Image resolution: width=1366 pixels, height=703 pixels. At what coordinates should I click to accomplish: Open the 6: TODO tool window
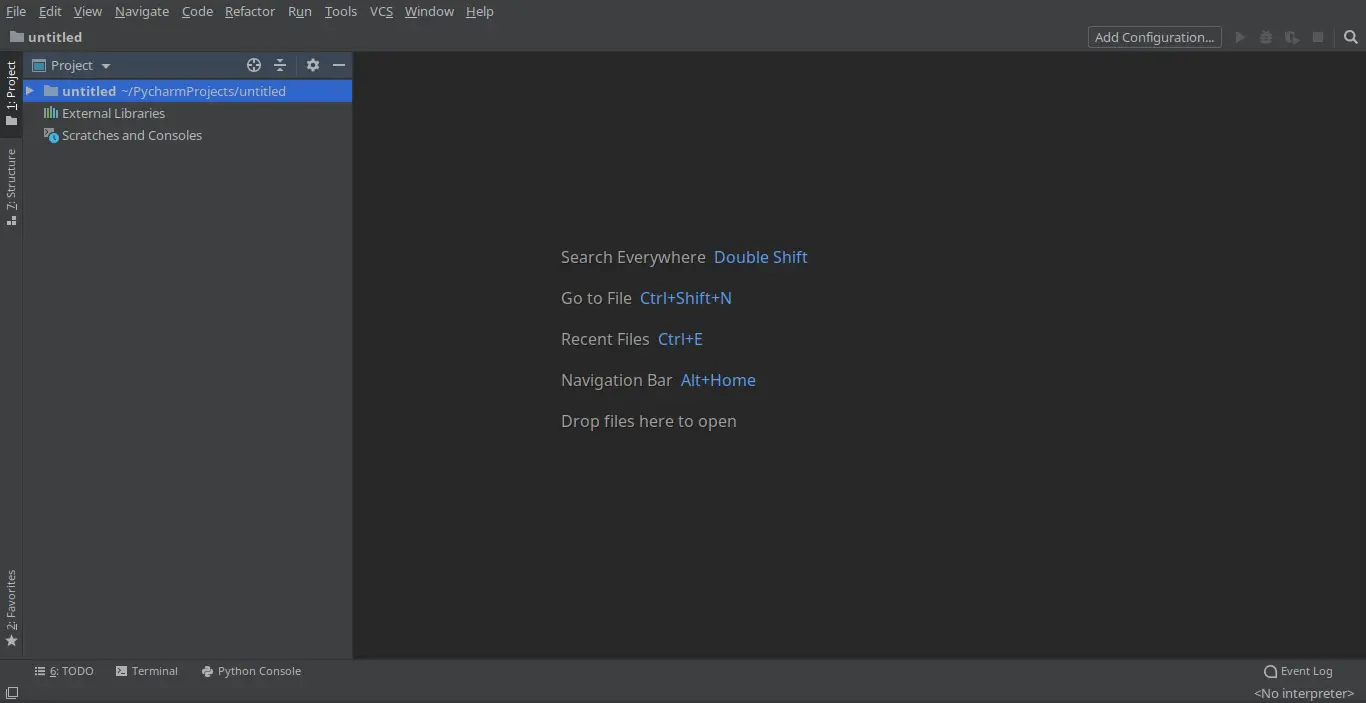tap(64, 671)
